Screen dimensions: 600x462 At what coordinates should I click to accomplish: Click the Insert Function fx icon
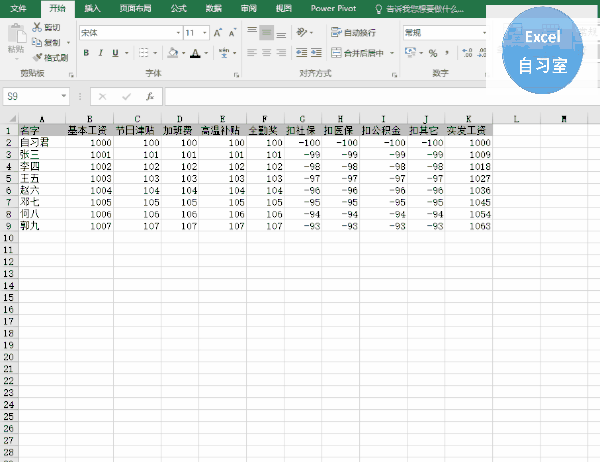148,97
